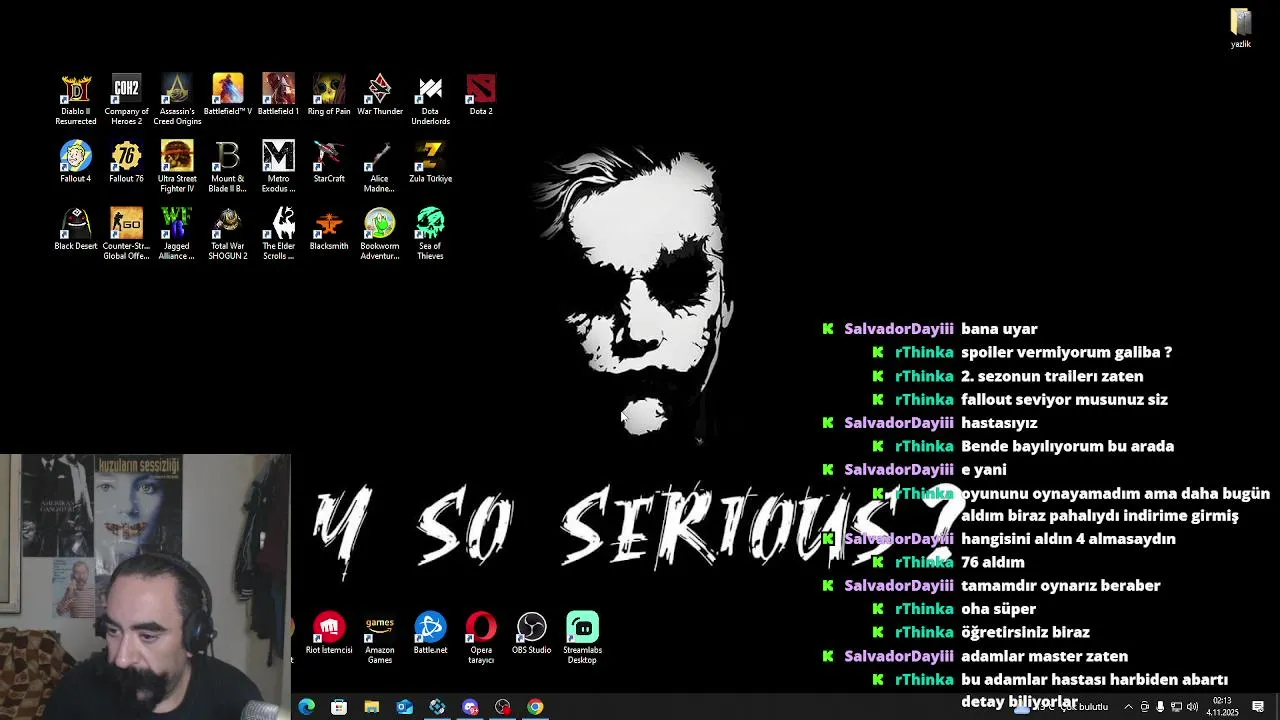Open the Dota Underlords shortcut
This screenshot has width=1280, height=720.
pos(430,99)
